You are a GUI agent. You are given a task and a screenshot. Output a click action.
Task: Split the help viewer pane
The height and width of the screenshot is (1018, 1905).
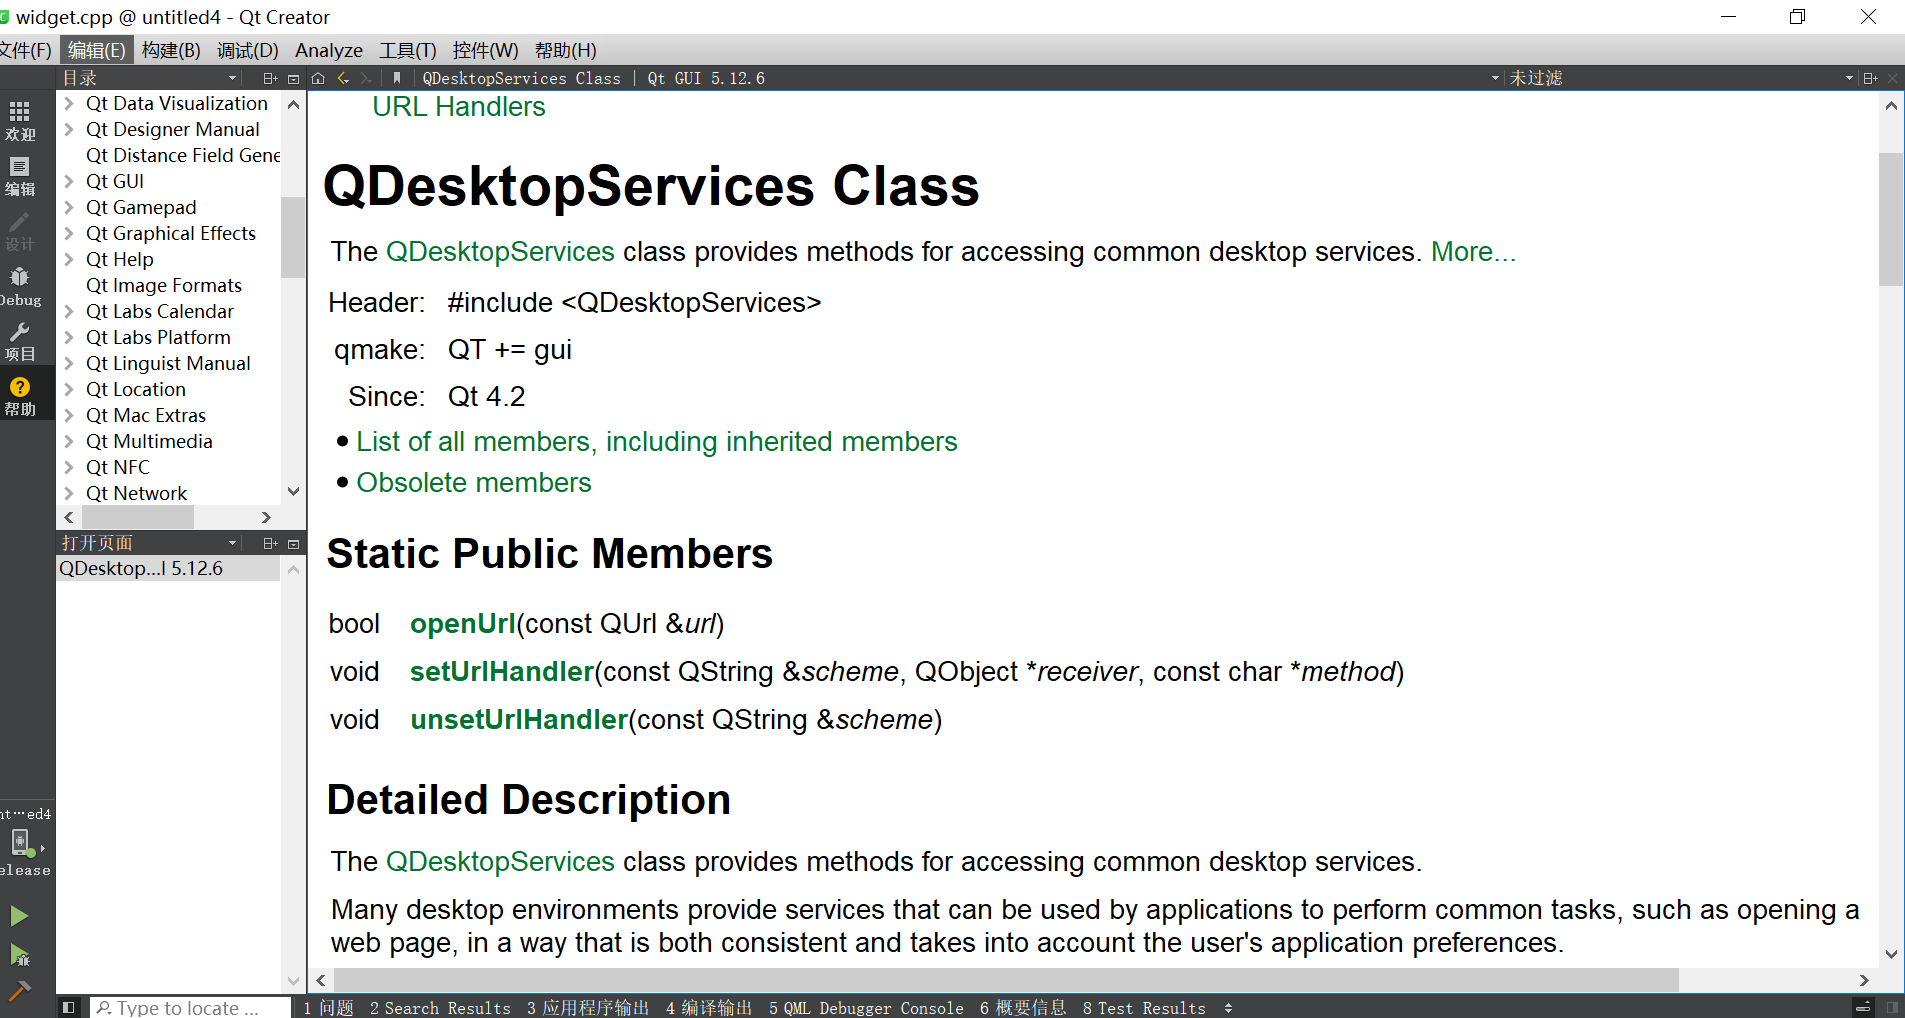(1870, 78)
